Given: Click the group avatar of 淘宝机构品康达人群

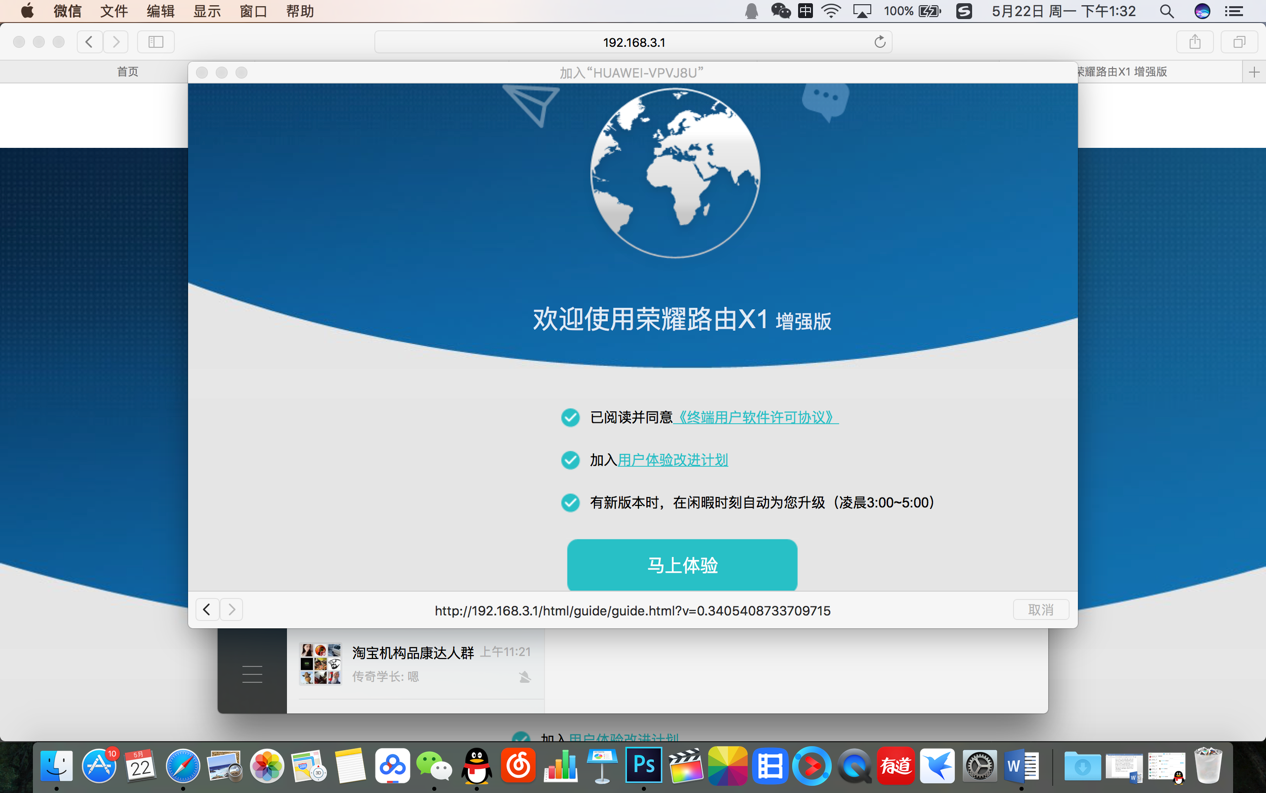Looking at the screenshot, I should pos(320,664).
